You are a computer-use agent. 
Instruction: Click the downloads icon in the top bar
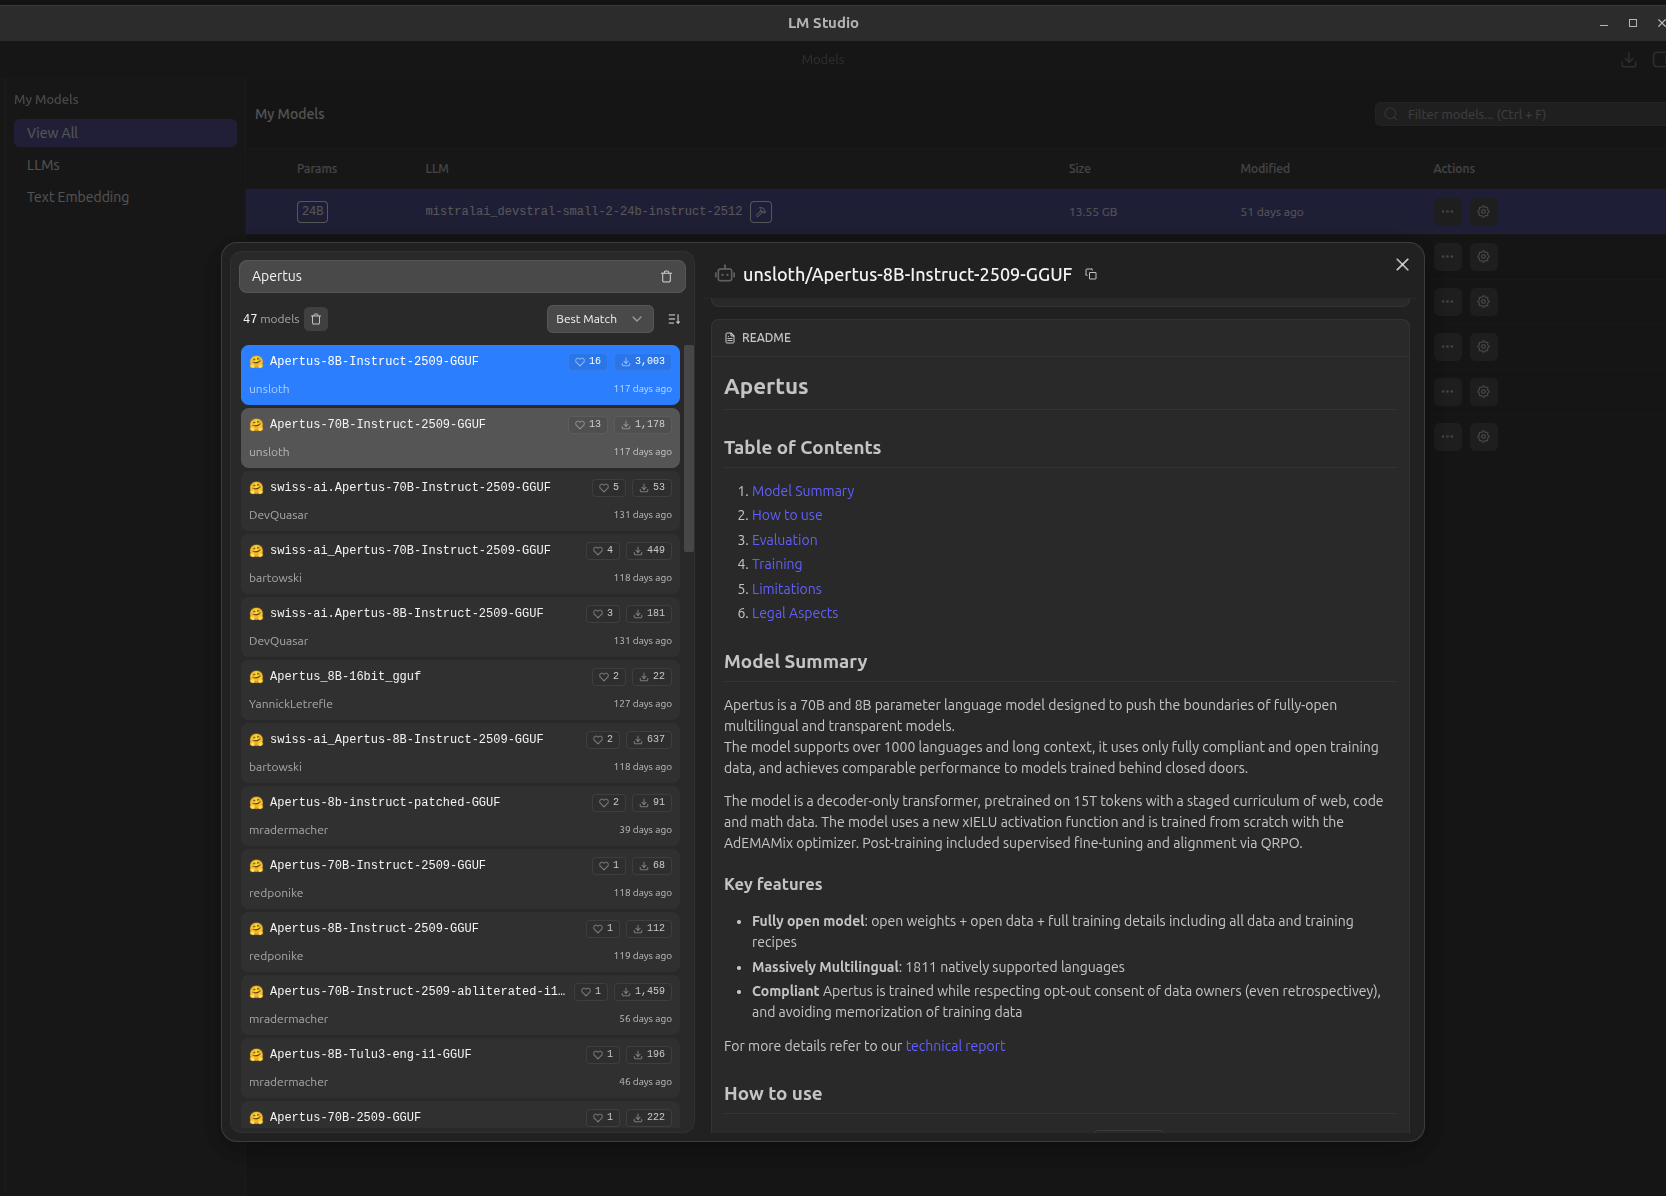pyautogui.click(x=1628, y=60)
